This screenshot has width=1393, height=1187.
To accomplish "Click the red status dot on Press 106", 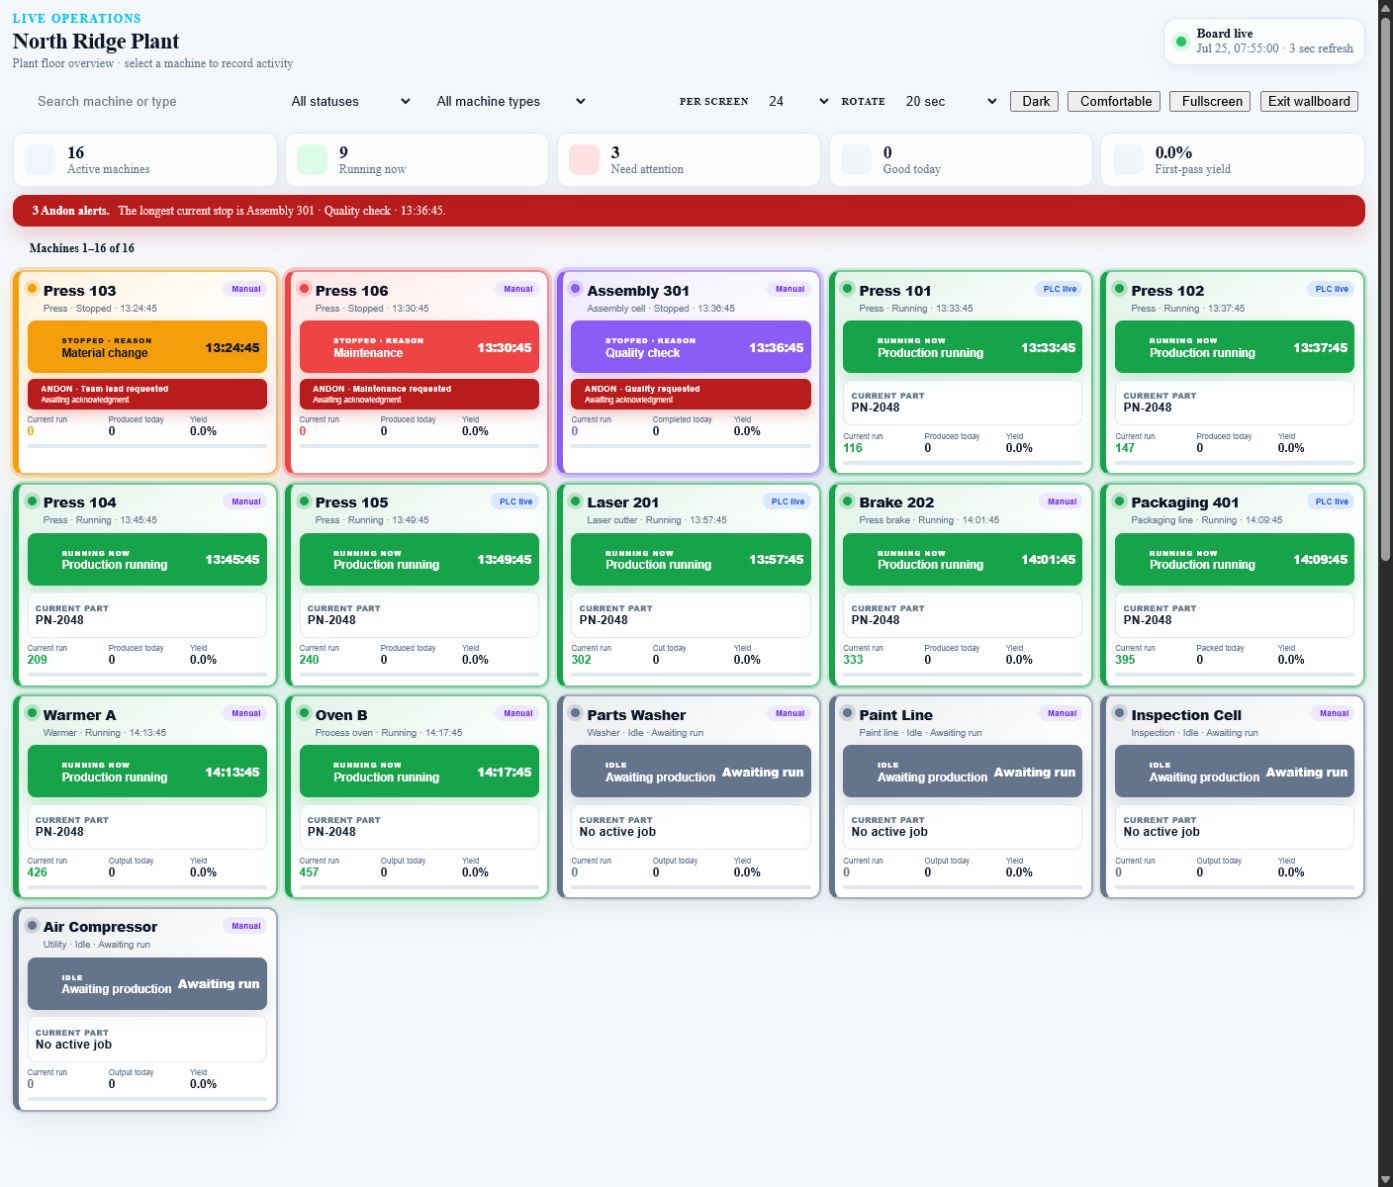I will point(304,289).
